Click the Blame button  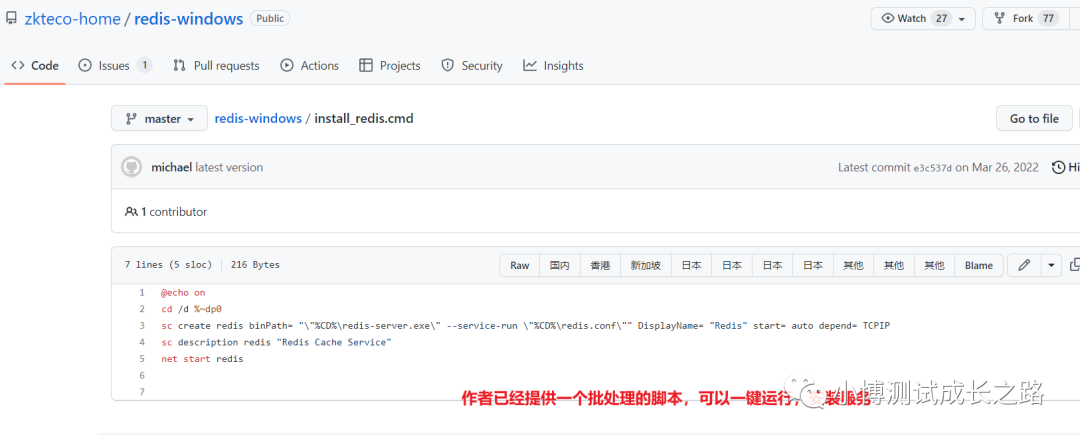(x=979, y=265)
